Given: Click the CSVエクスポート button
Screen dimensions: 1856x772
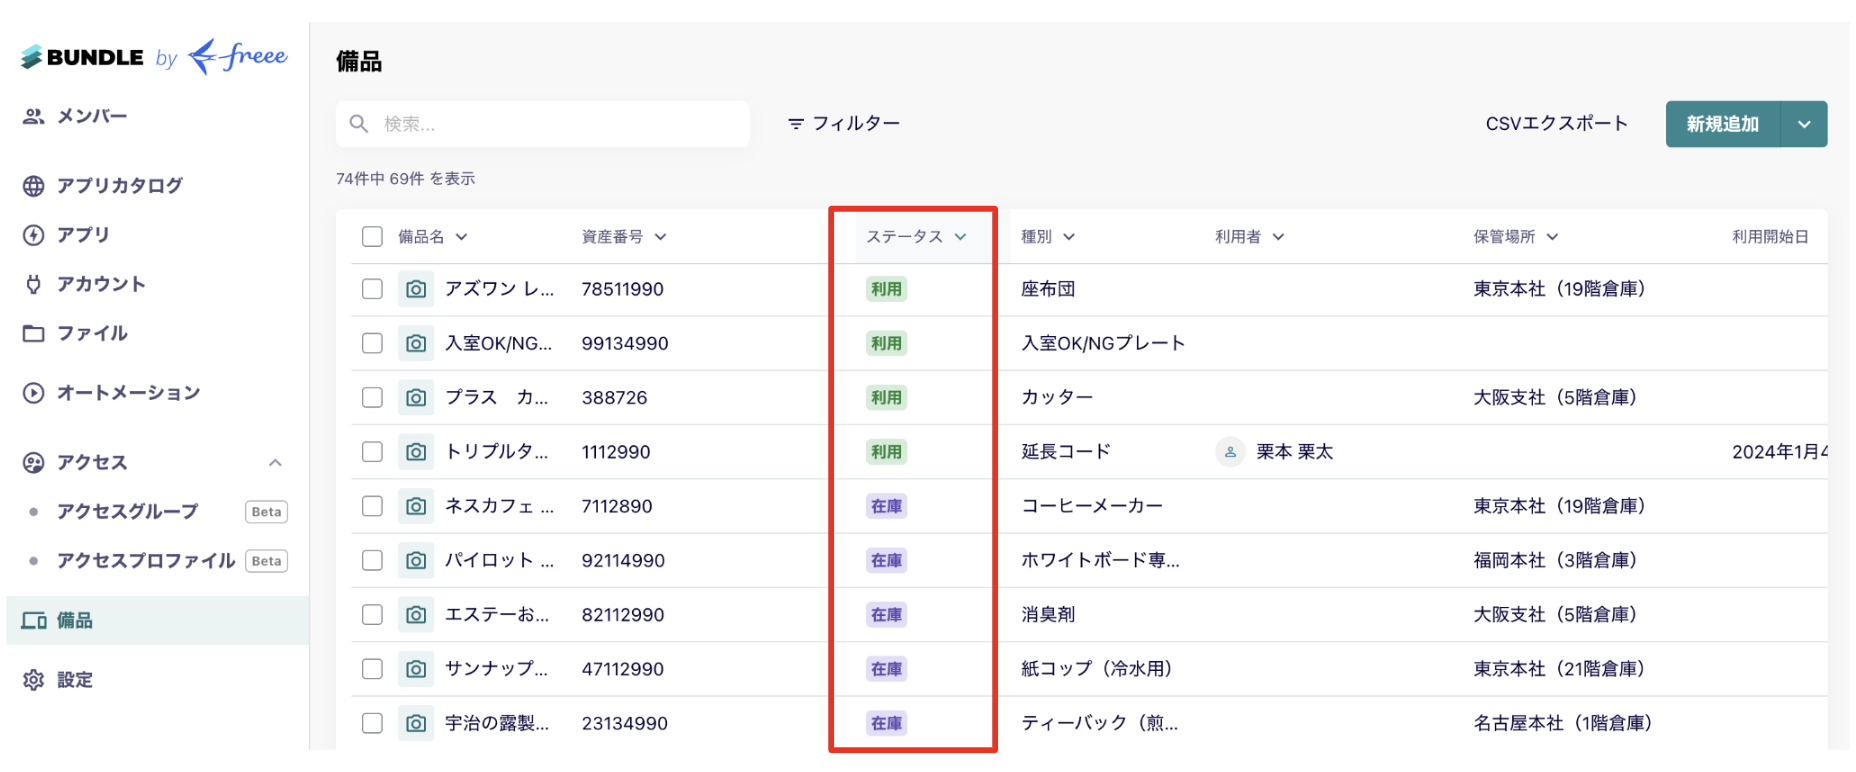Looking at the screenshot, I should (x=1556, y=124).
